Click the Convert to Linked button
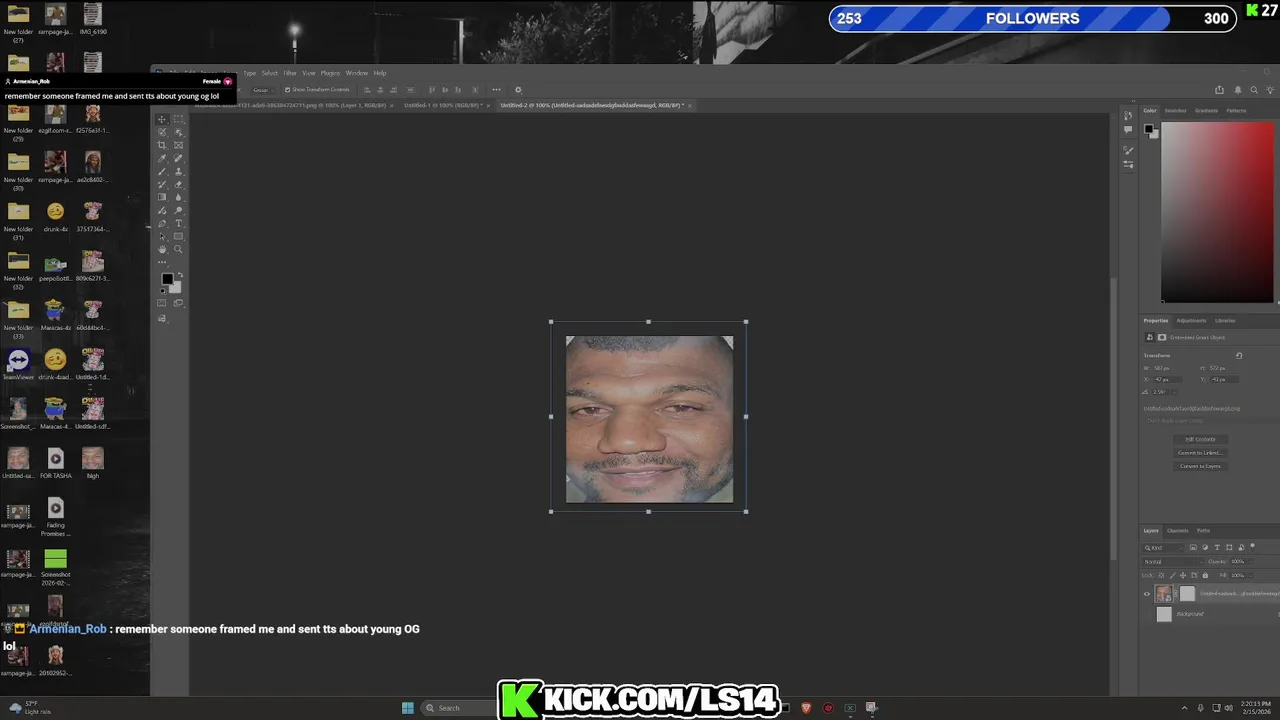Viewport: 1280px width, 720px height. coord(1201,453)
